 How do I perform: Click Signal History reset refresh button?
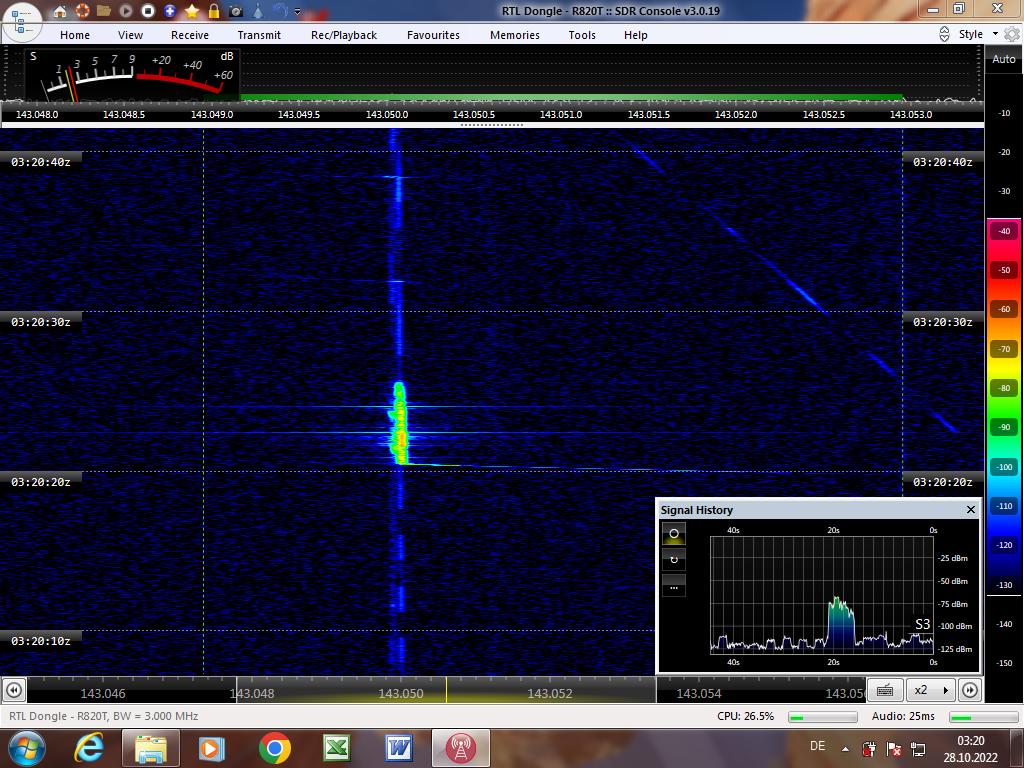(x=674, y=560)
